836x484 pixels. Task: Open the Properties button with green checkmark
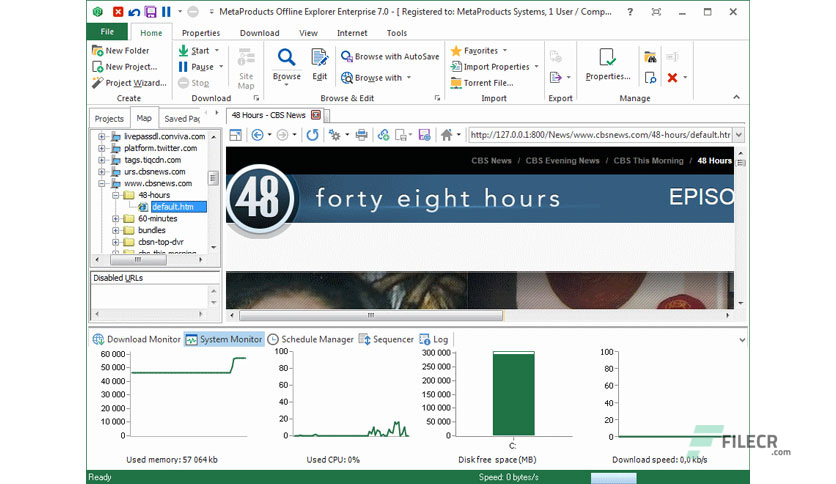click(607, 64)
